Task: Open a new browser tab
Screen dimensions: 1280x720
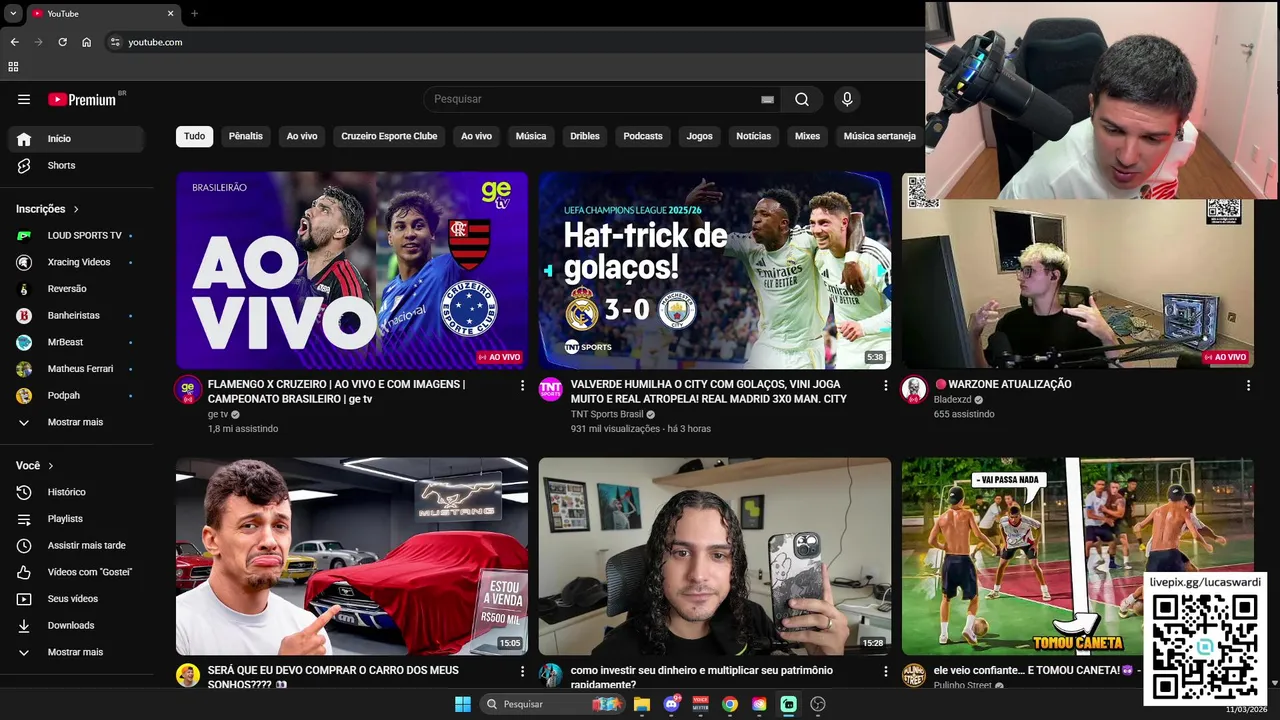Action: pyautogui.click(x=194, y=13)
